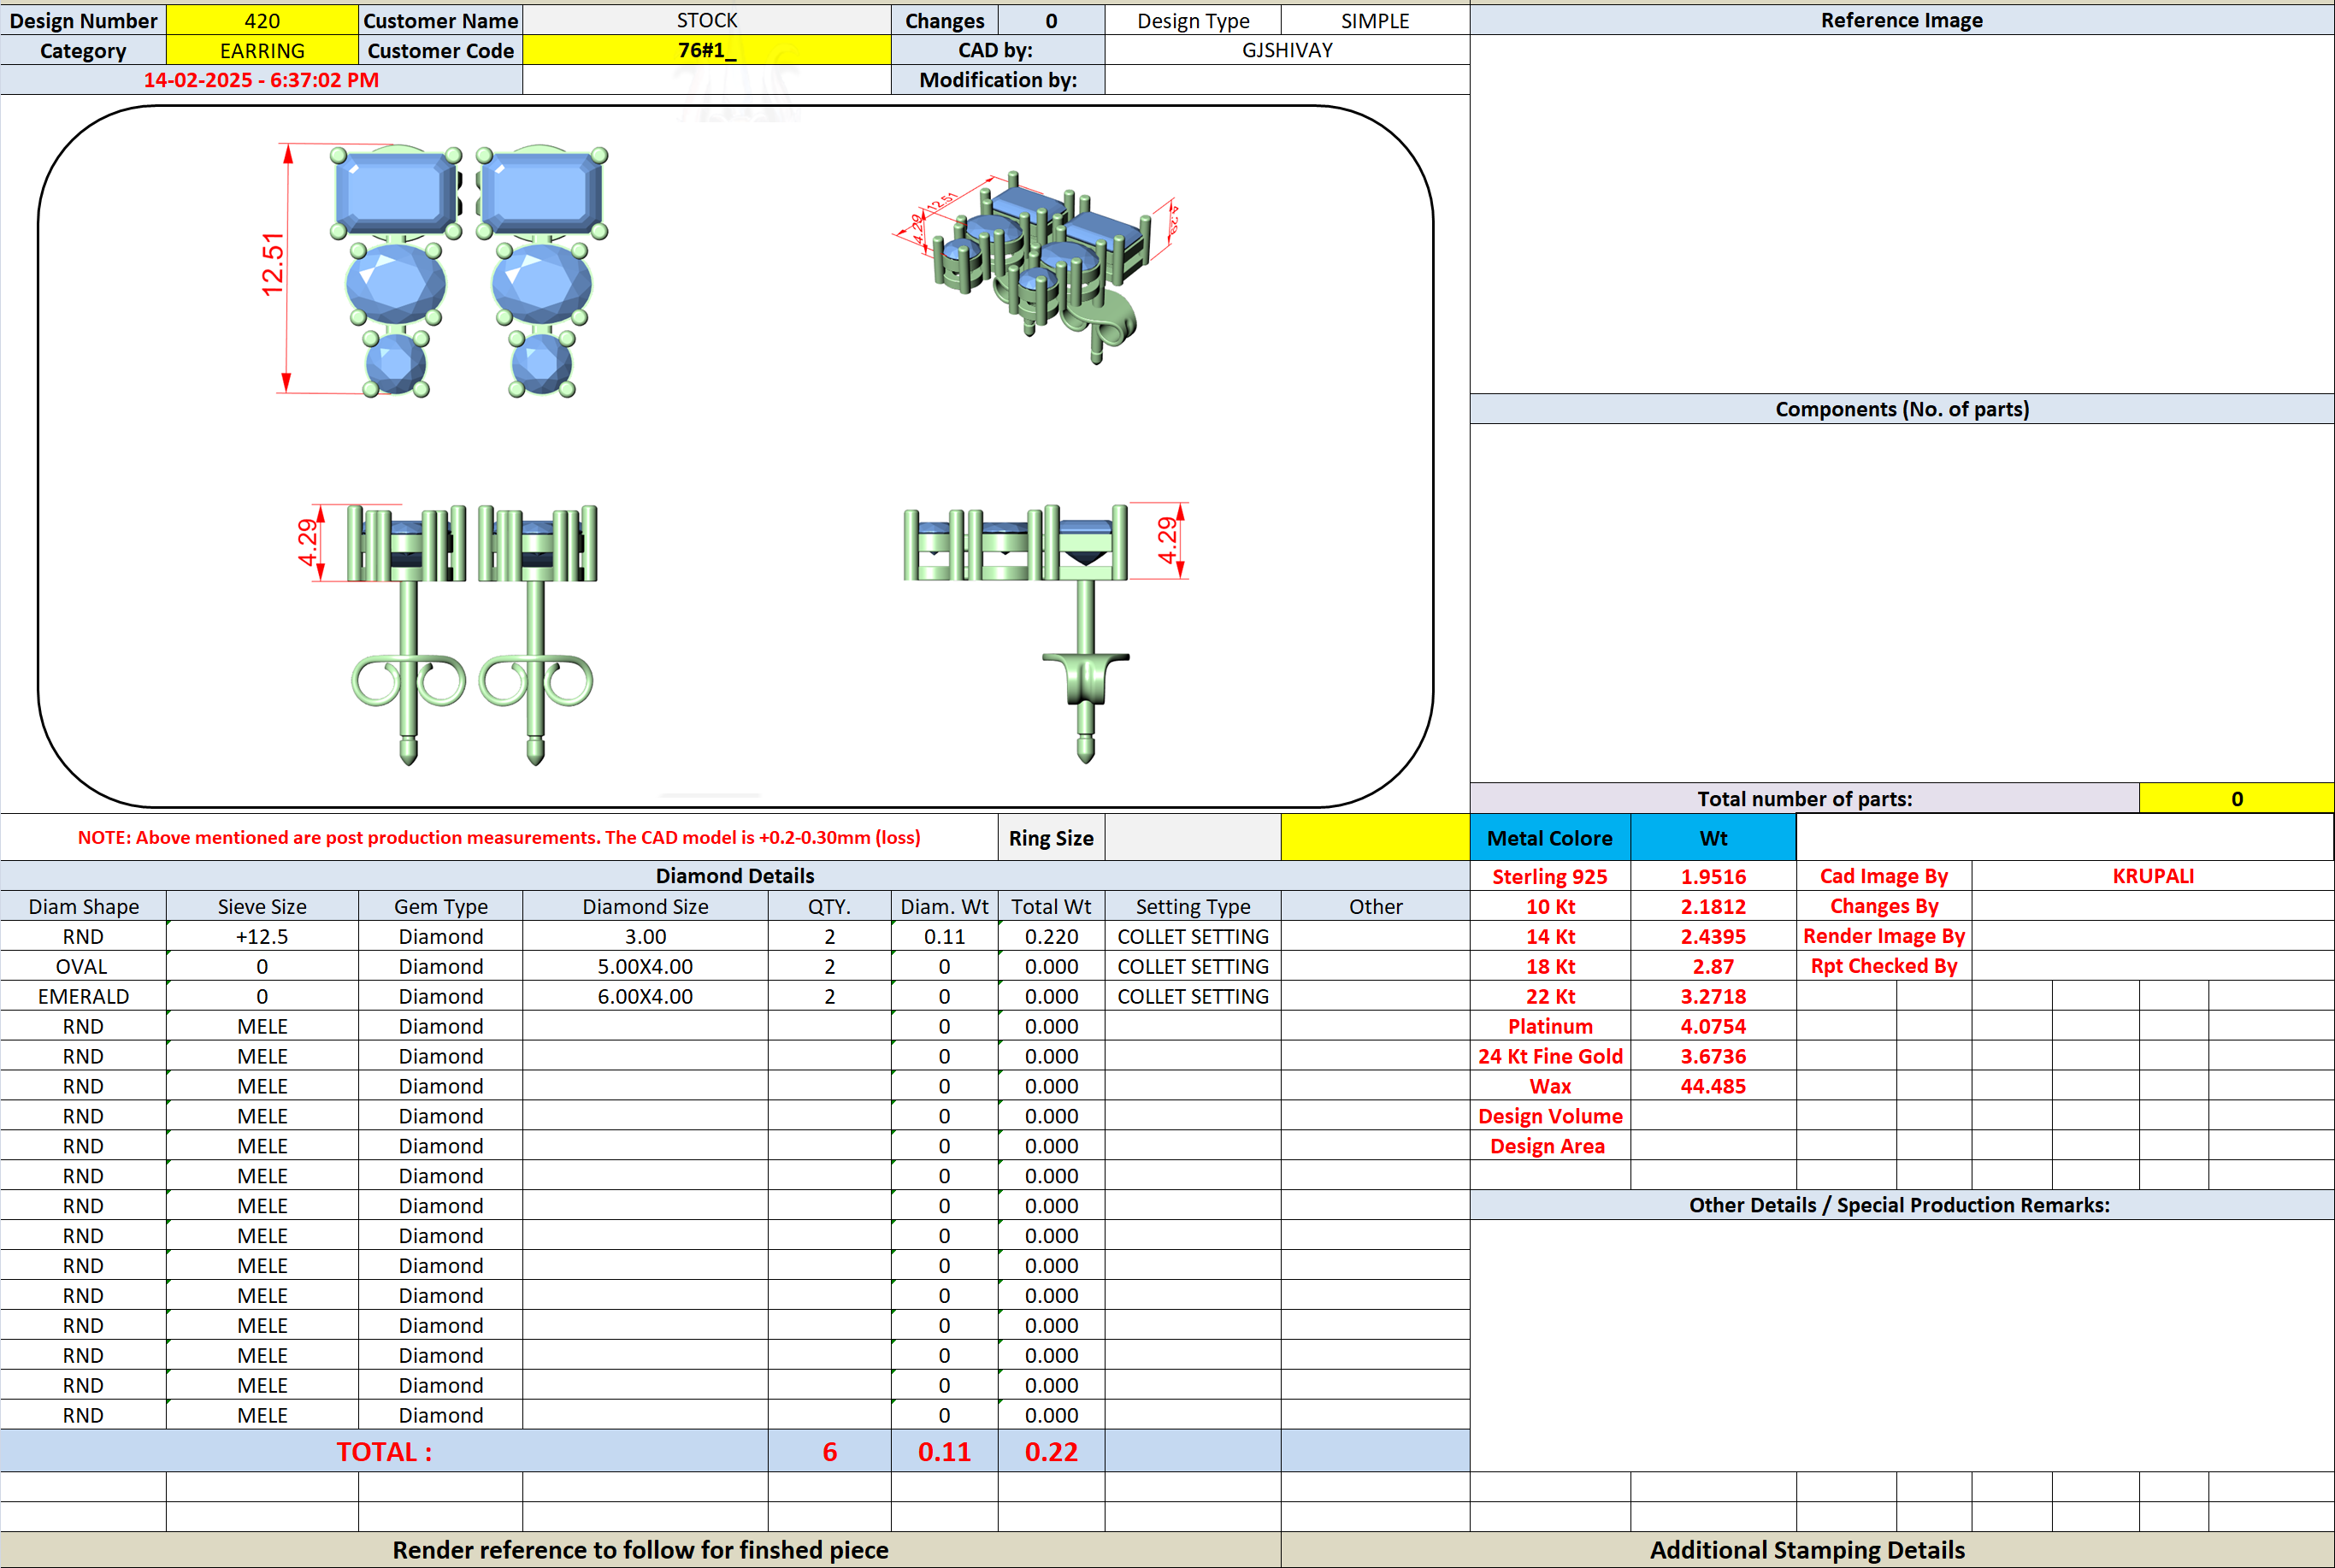This screenshot has width=2335, height=1568.
Task: Select the Cad Image By name KRUPALI
Action: coord(2153,876)
